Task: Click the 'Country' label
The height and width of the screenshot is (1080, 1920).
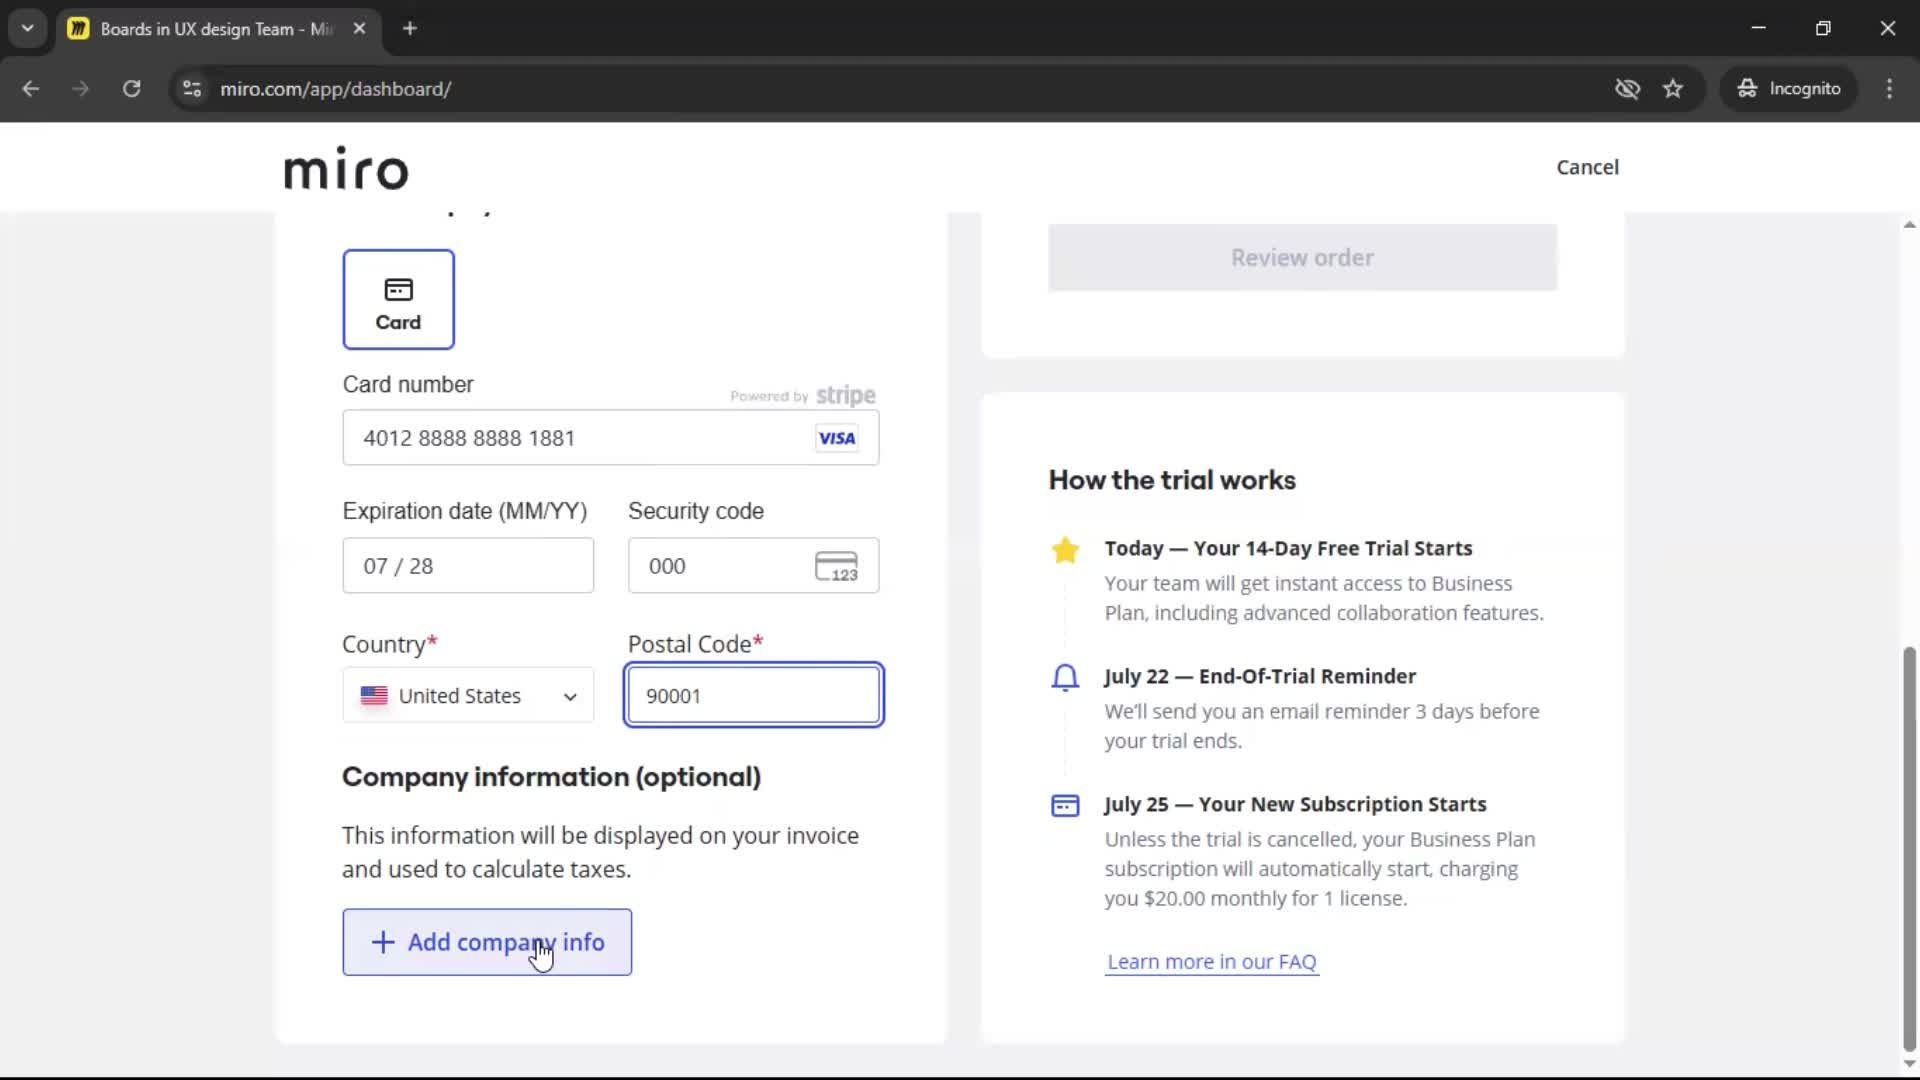Action: click(x=390, y=645)
